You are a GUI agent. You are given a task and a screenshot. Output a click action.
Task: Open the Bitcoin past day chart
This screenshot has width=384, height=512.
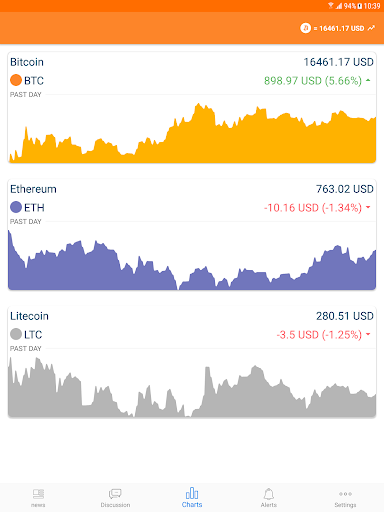pos(192,133)
